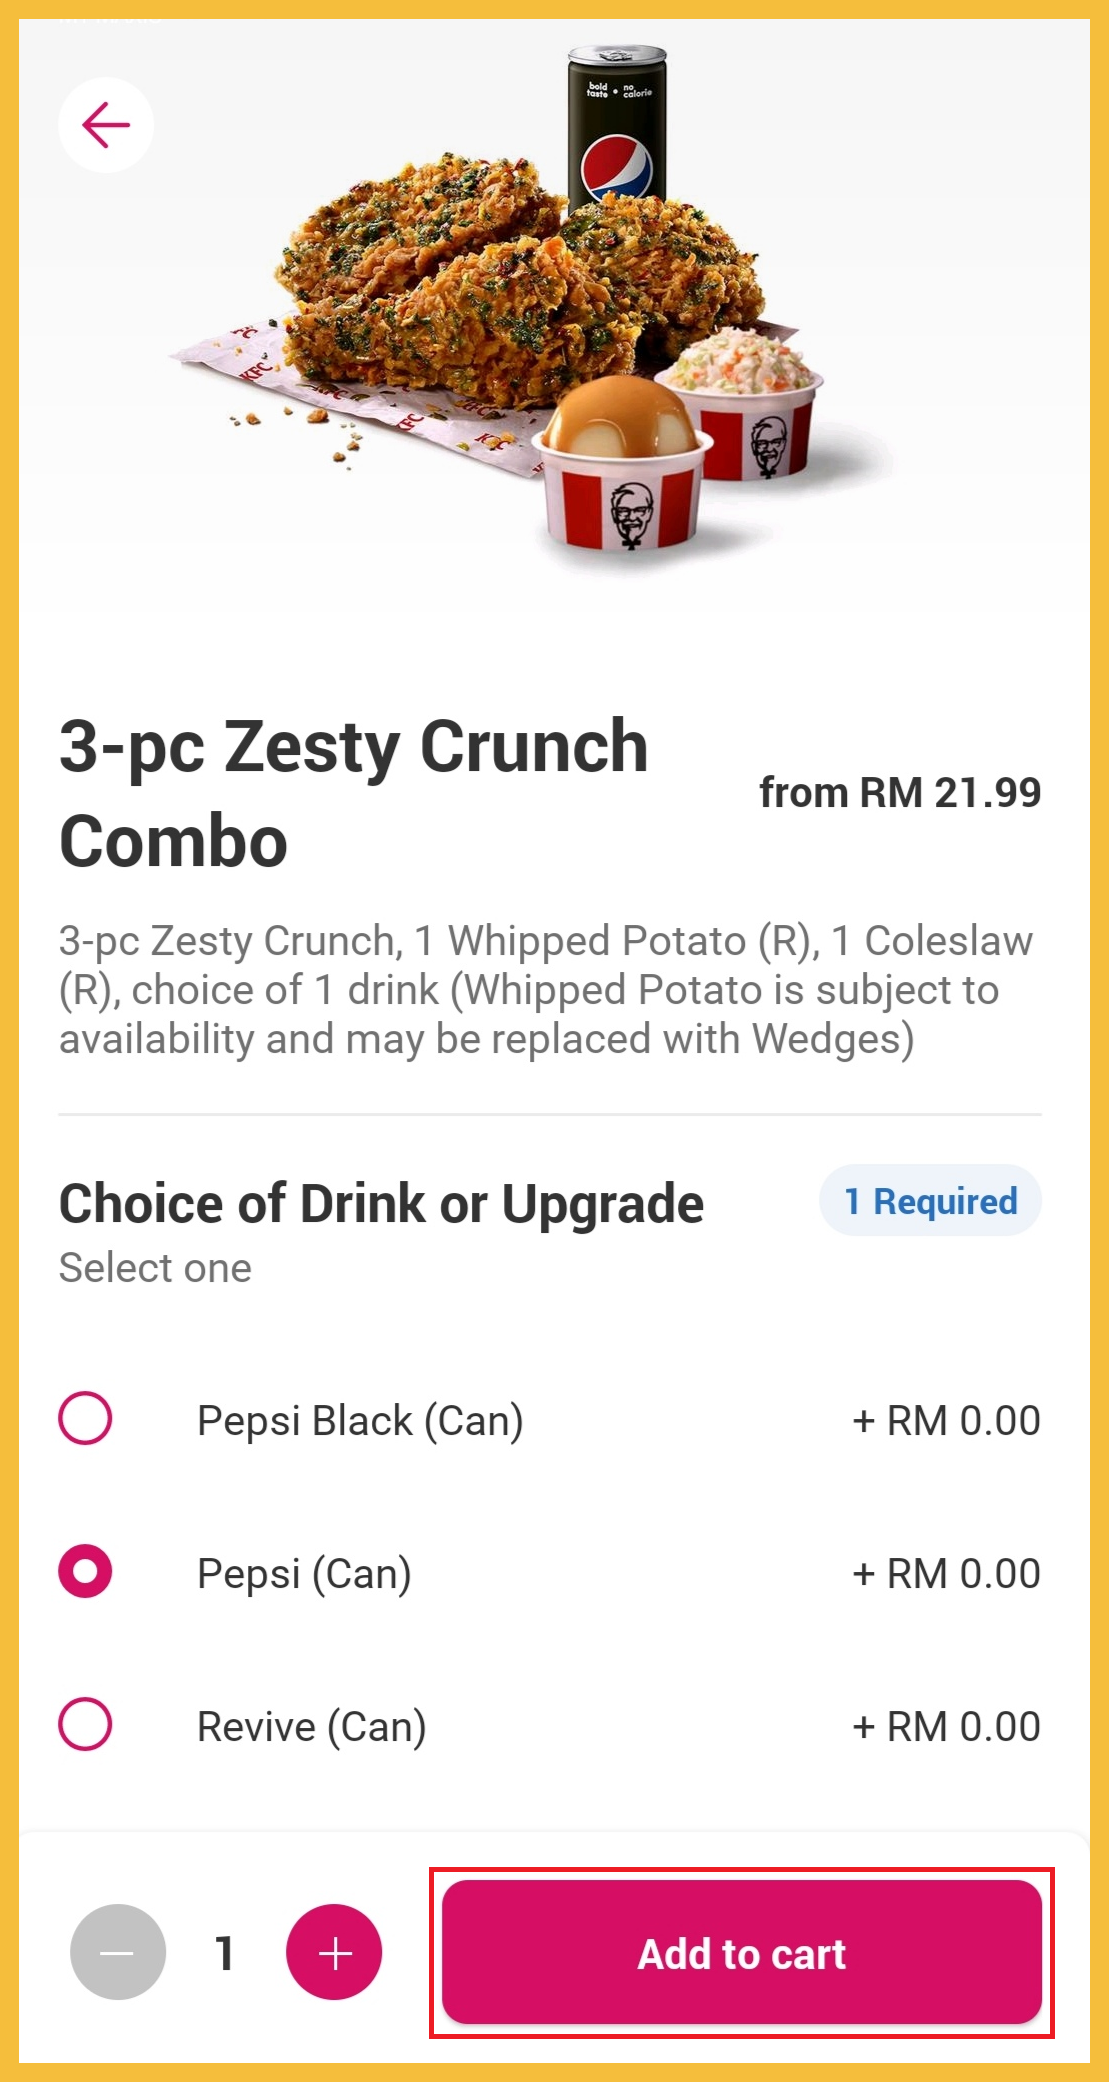Tap the back arrow icon
This screenshot has width=1109, height=2082.
coord(106,125)
